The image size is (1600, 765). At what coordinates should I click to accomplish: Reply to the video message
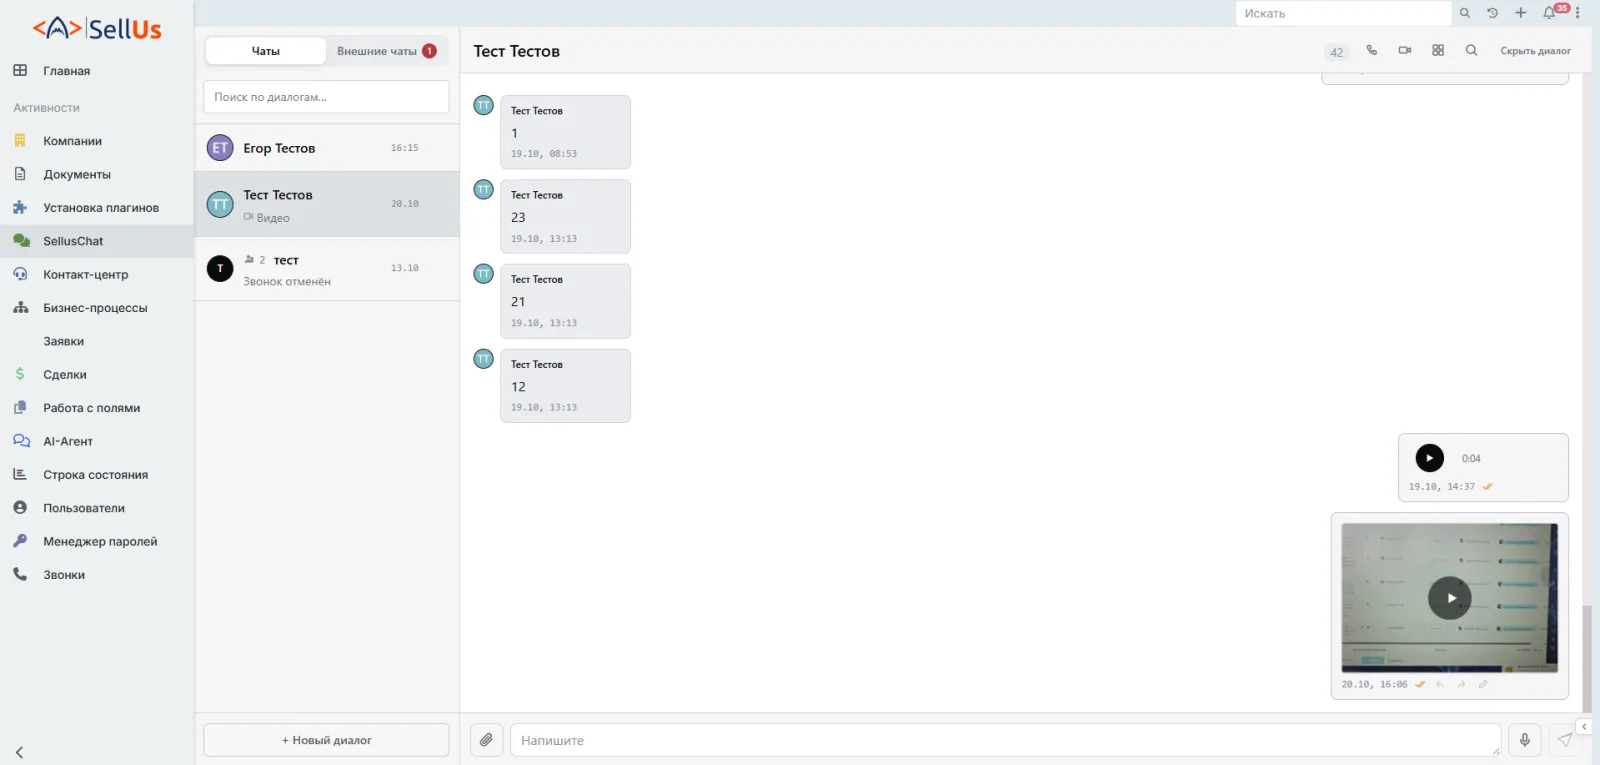(x=1440, y=685)
